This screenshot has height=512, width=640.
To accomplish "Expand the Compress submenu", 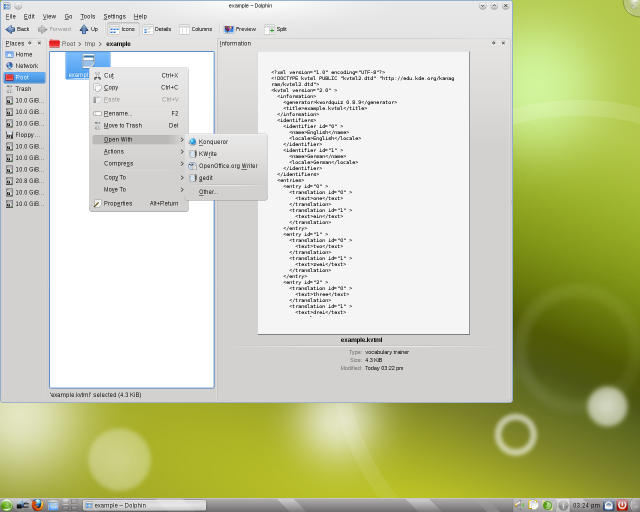I will 118,163.
